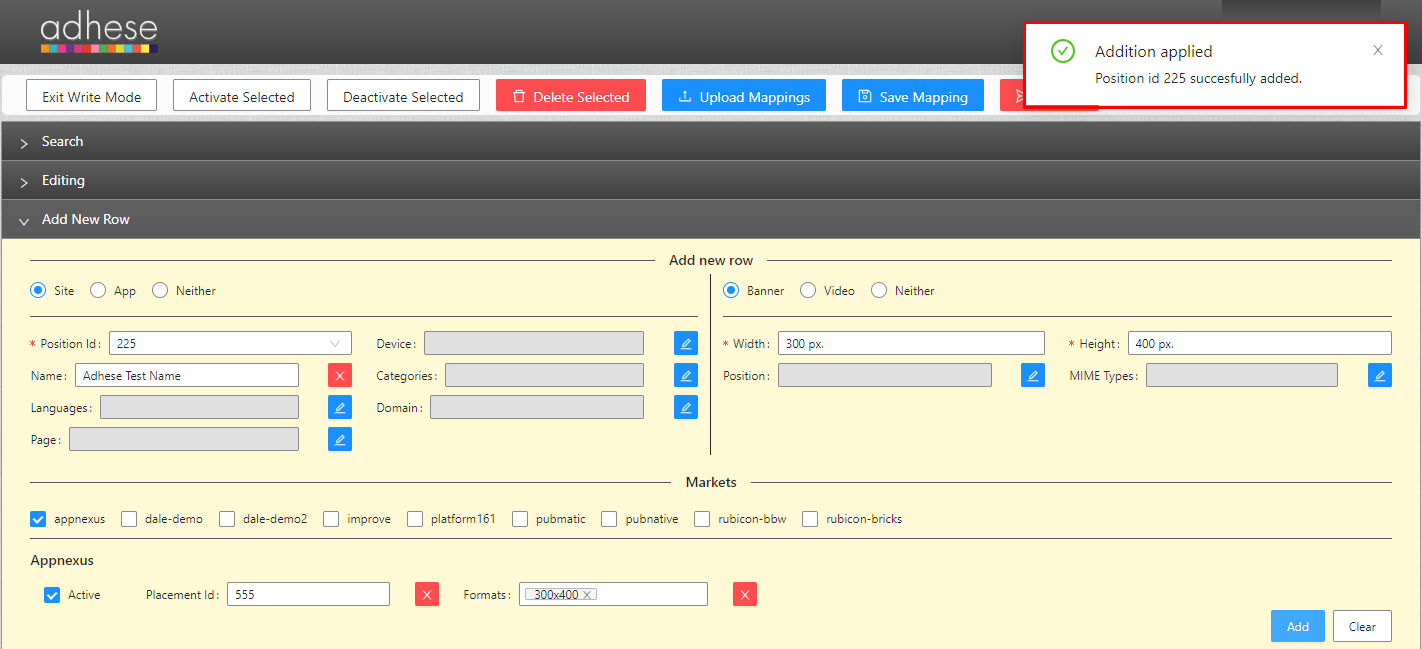Viewport: 1422px width, 649px height.
Task: Dismiss the Addition applied notification
Action: [1378, 51]
